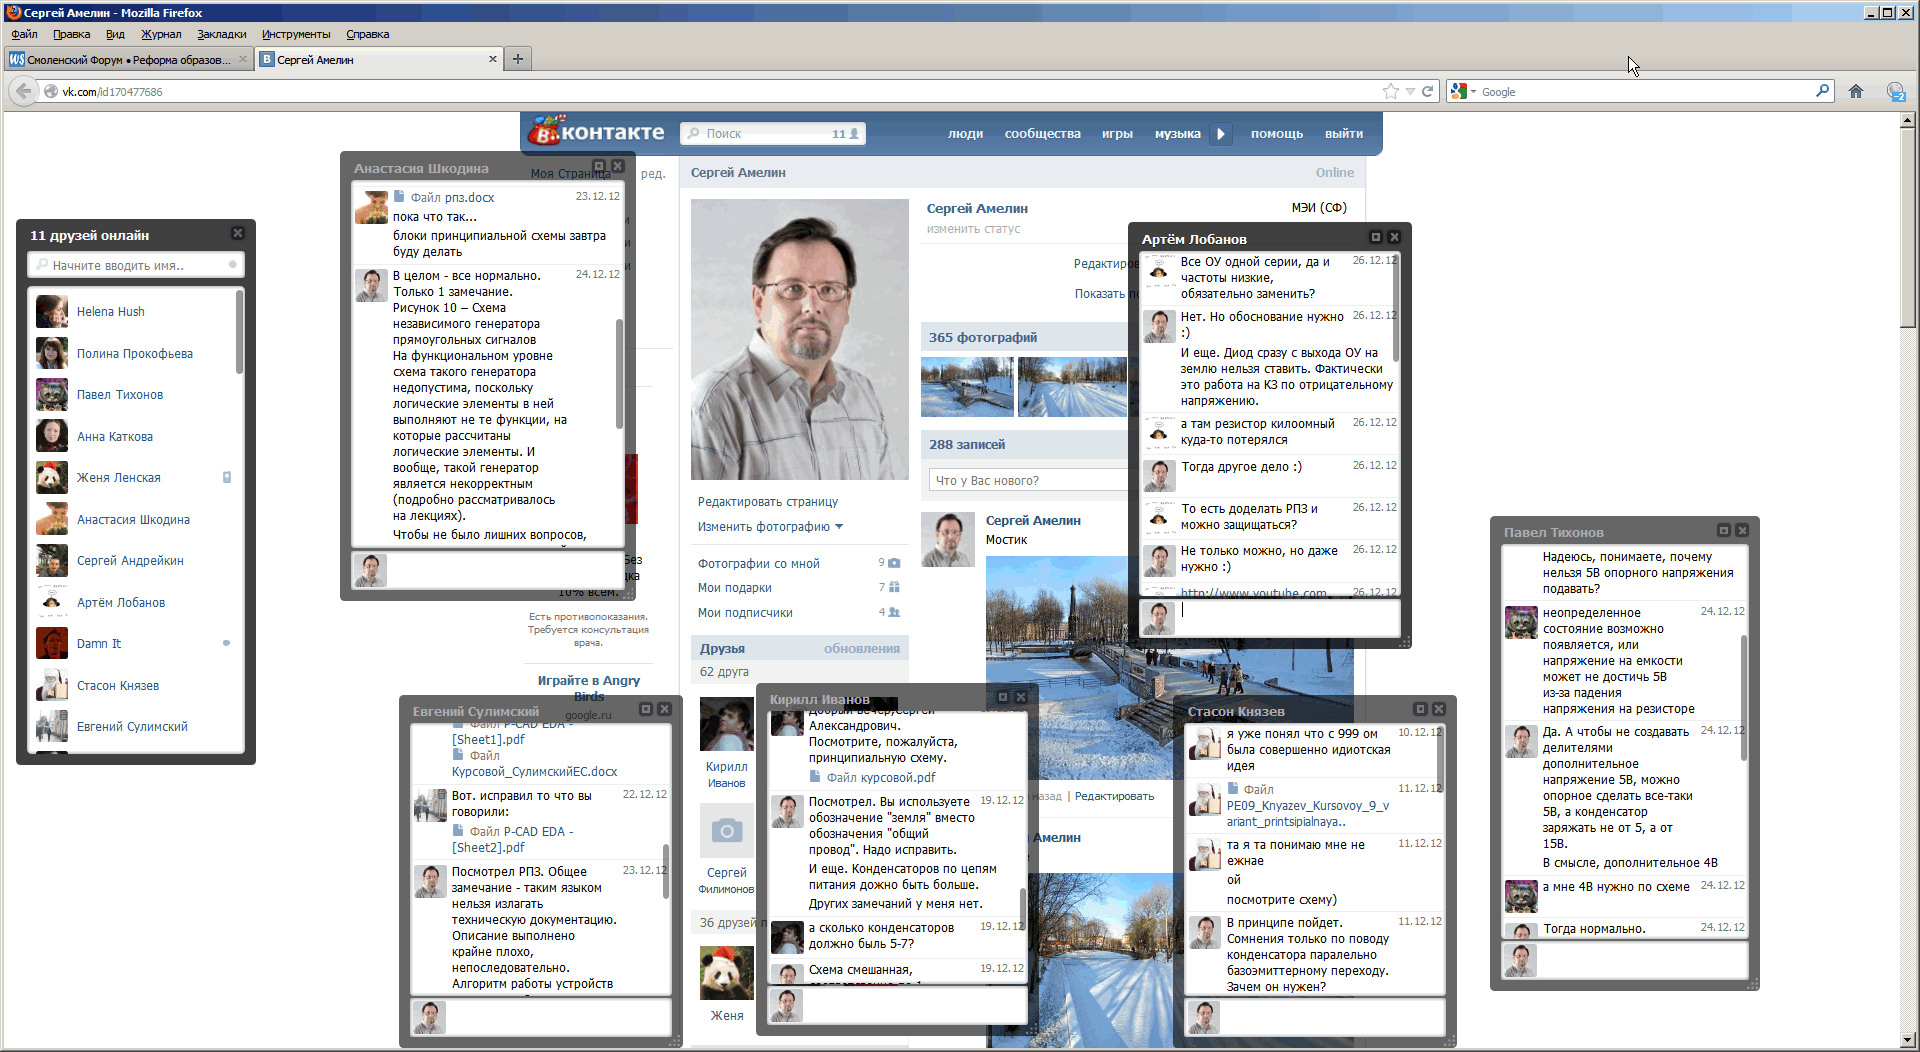Open the Инструменты menu
Screen dimensions: 1920x1052
pos(296,34)
